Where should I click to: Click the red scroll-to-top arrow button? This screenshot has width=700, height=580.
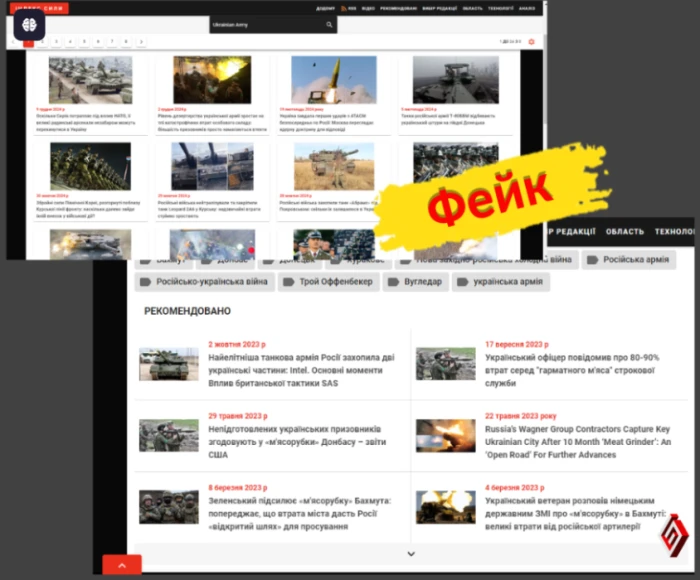122,566
